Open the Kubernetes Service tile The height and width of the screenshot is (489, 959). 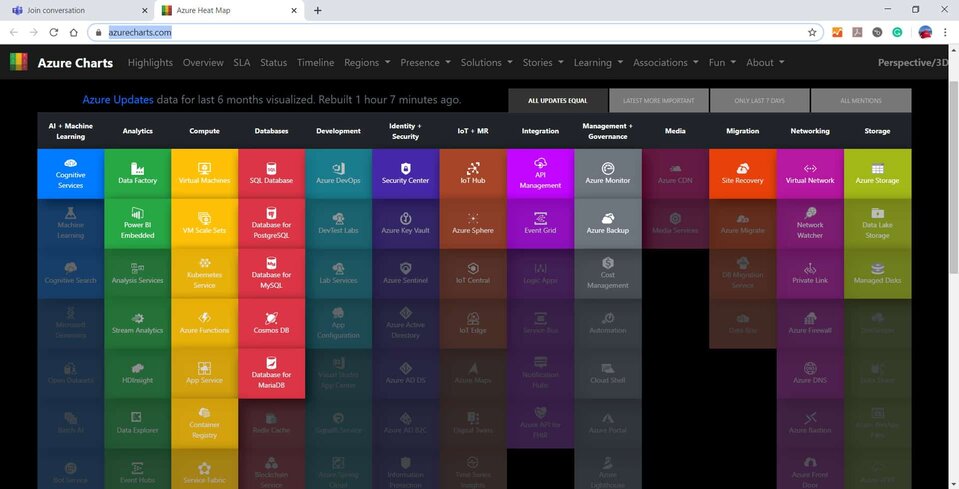point(204,274)
